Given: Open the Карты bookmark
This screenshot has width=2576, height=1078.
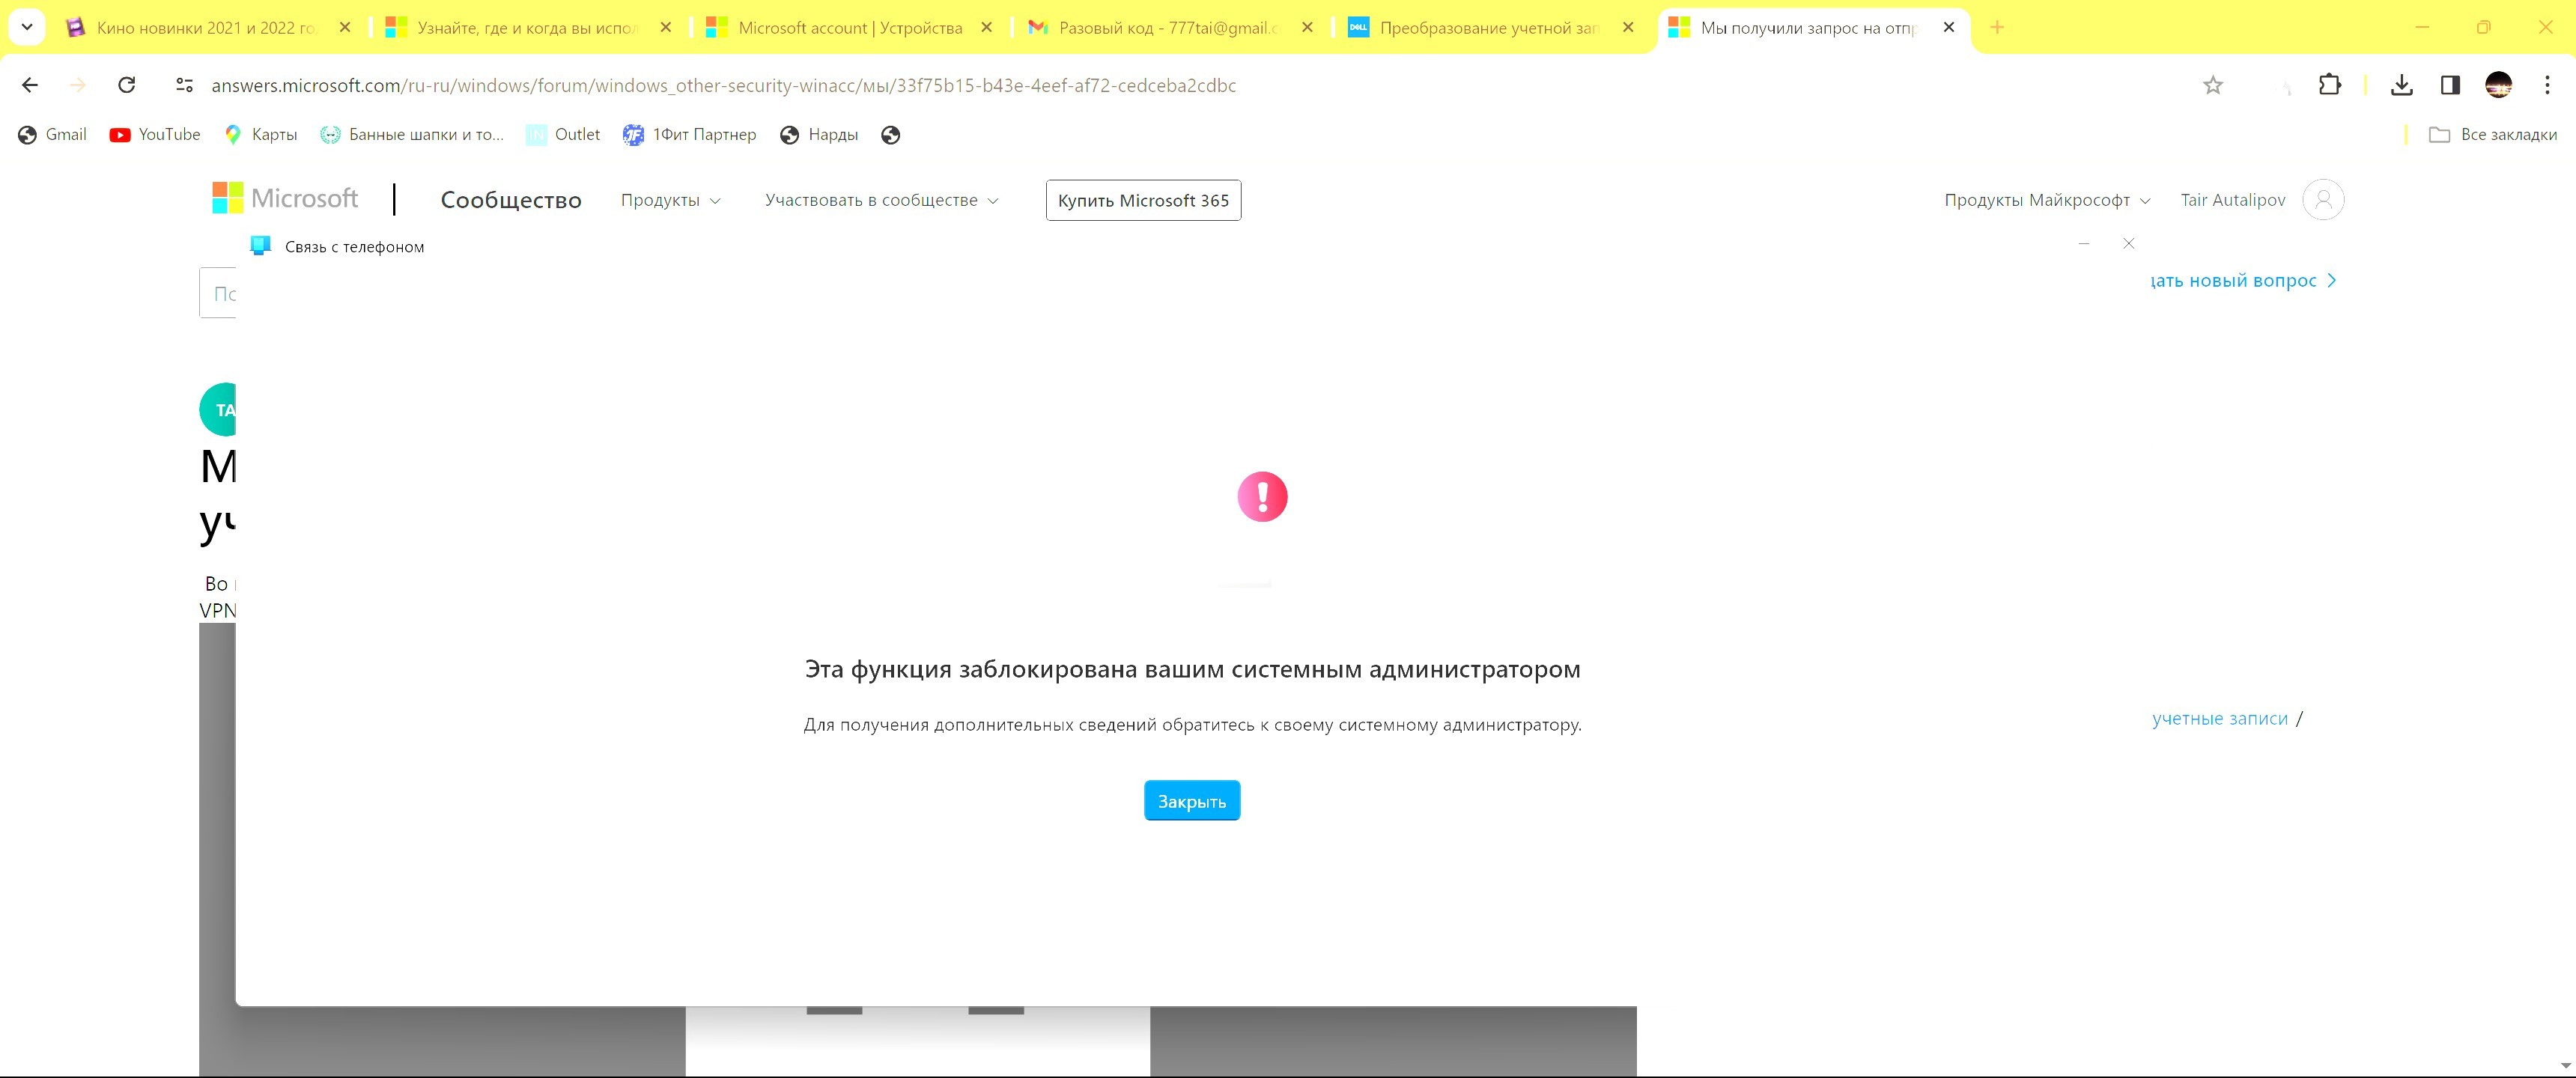Looking at the screenshot, I should click(260, 135).
